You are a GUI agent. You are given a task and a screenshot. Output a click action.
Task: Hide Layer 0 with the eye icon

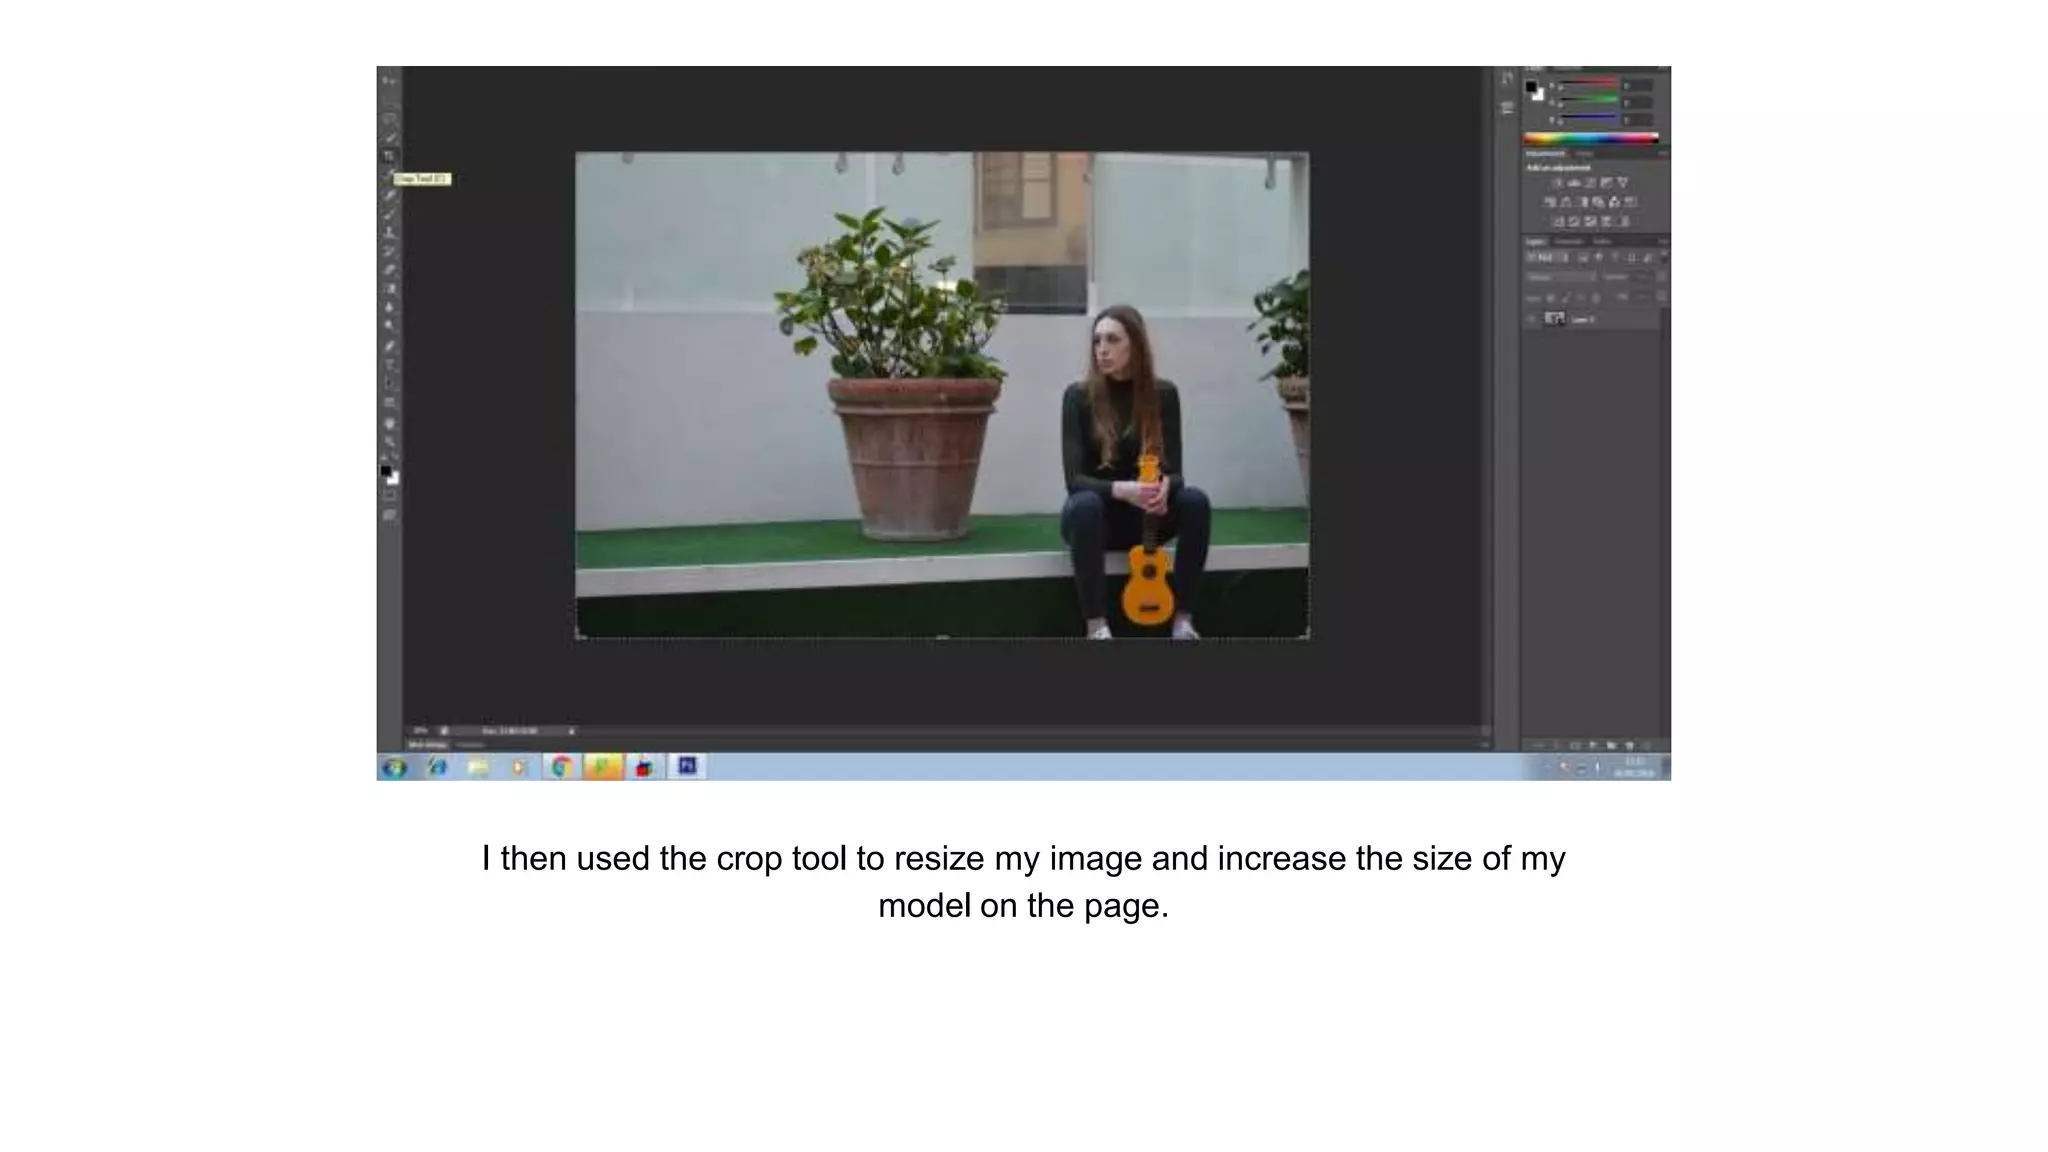pos(1532,319)
